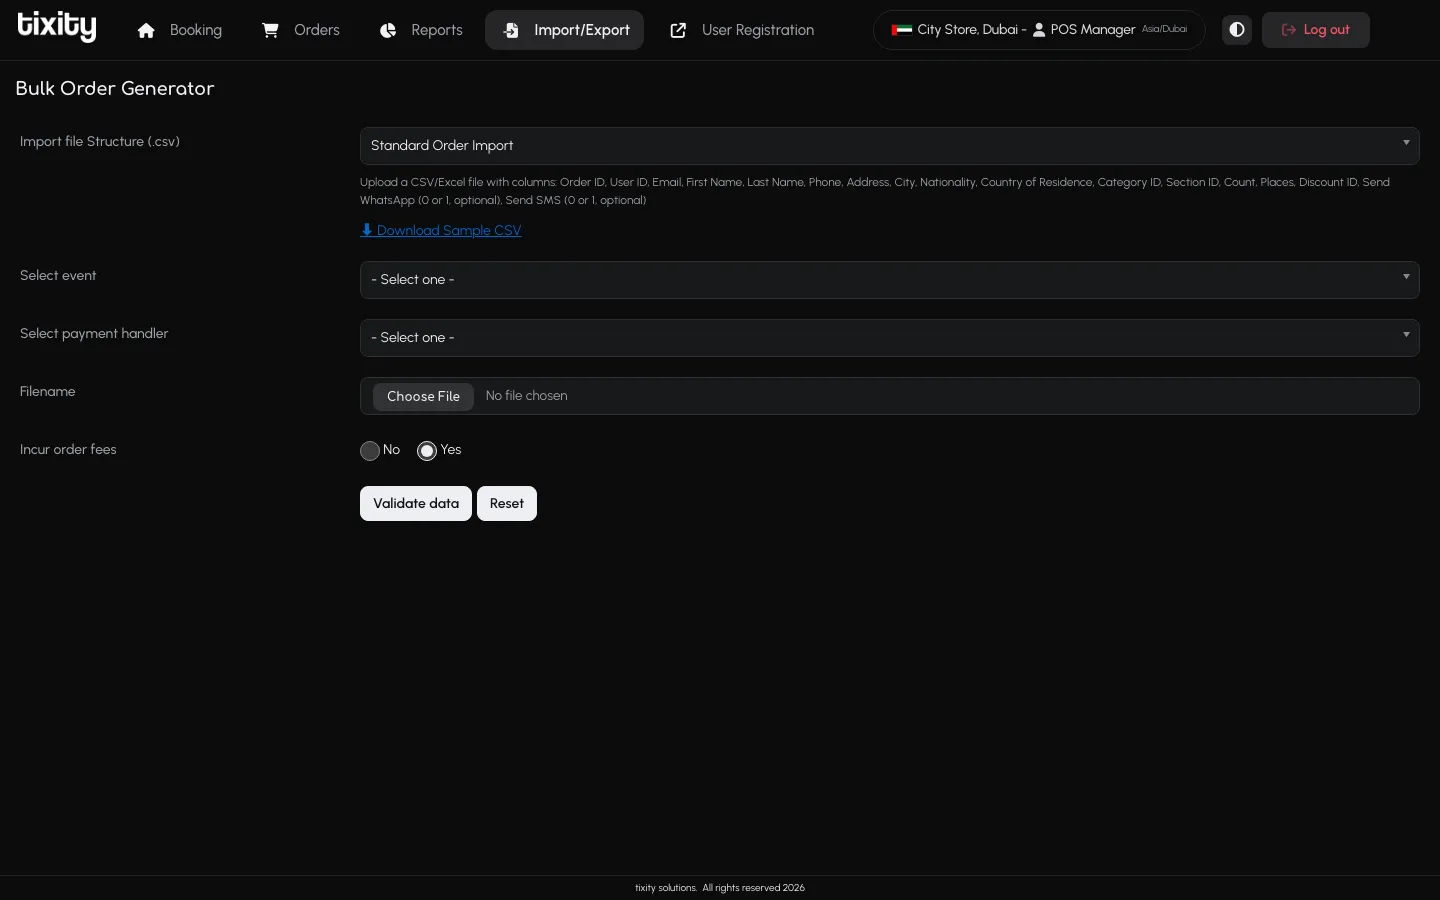Screen dimensions: 1440x900
Task: Open the Orders menu item
Action: coord(301,30)
